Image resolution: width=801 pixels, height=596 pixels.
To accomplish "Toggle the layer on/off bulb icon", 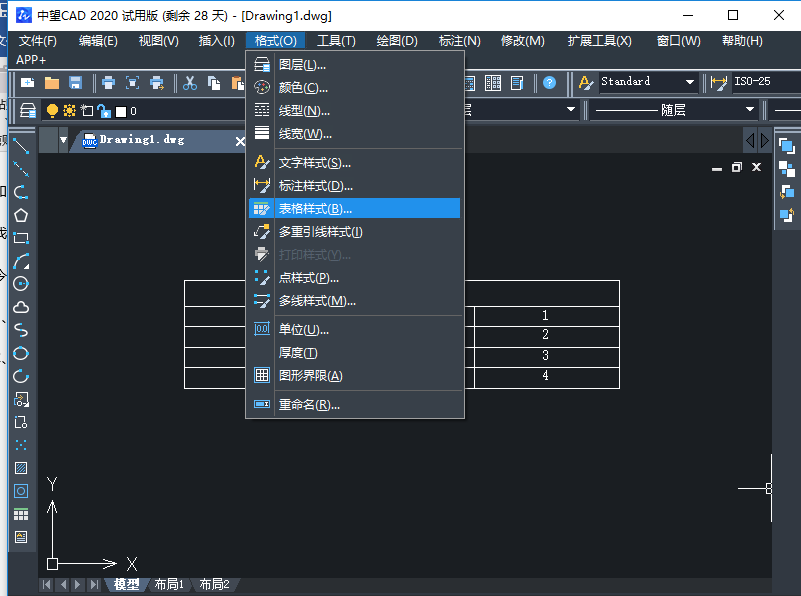I will [53, 110].
